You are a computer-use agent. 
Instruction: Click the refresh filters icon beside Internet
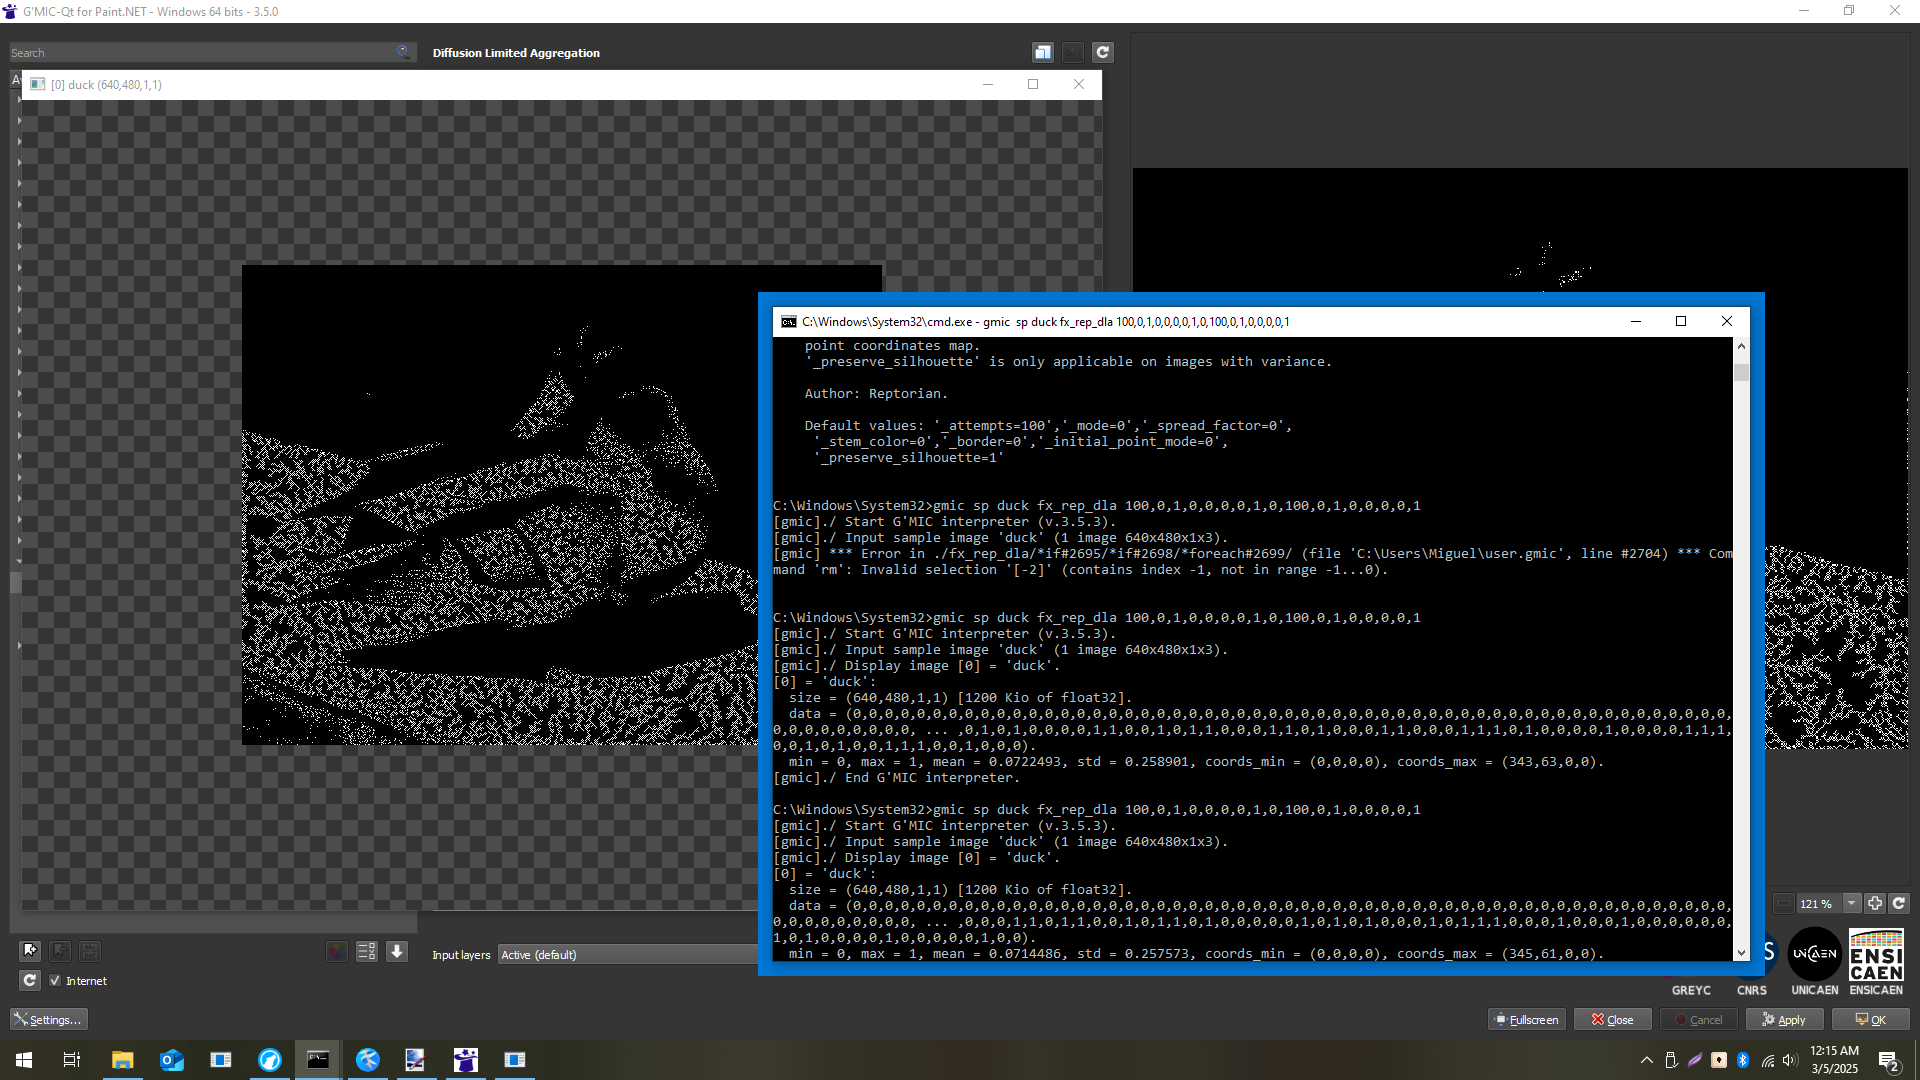tap(30, 981)
